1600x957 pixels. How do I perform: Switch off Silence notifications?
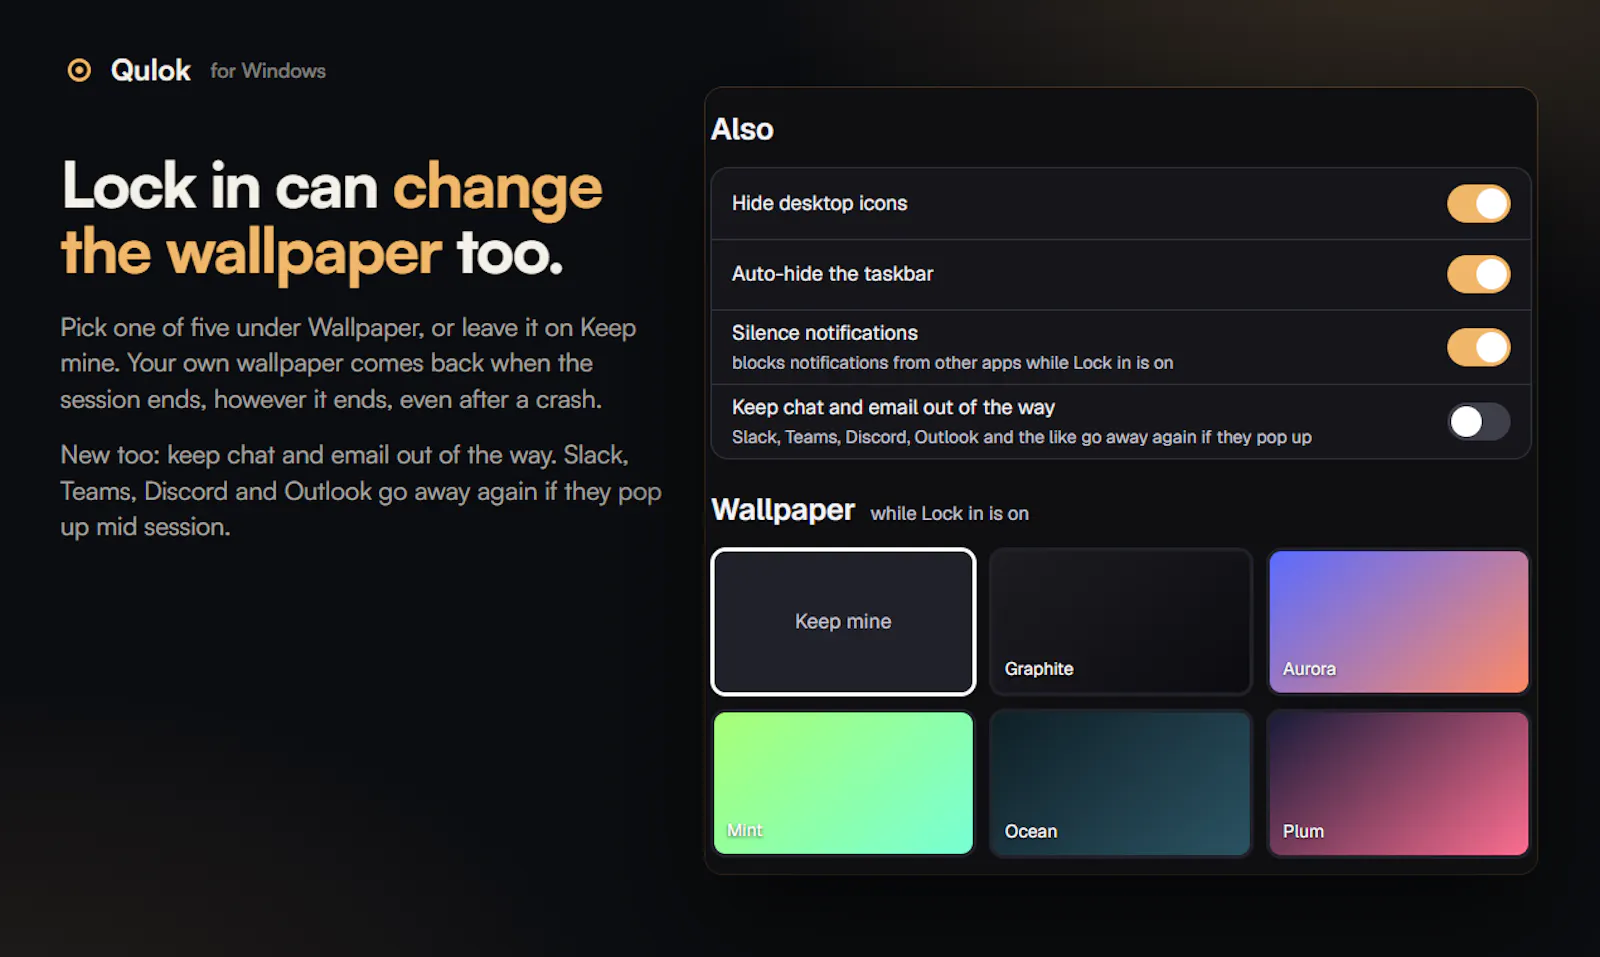(1478, 347)
